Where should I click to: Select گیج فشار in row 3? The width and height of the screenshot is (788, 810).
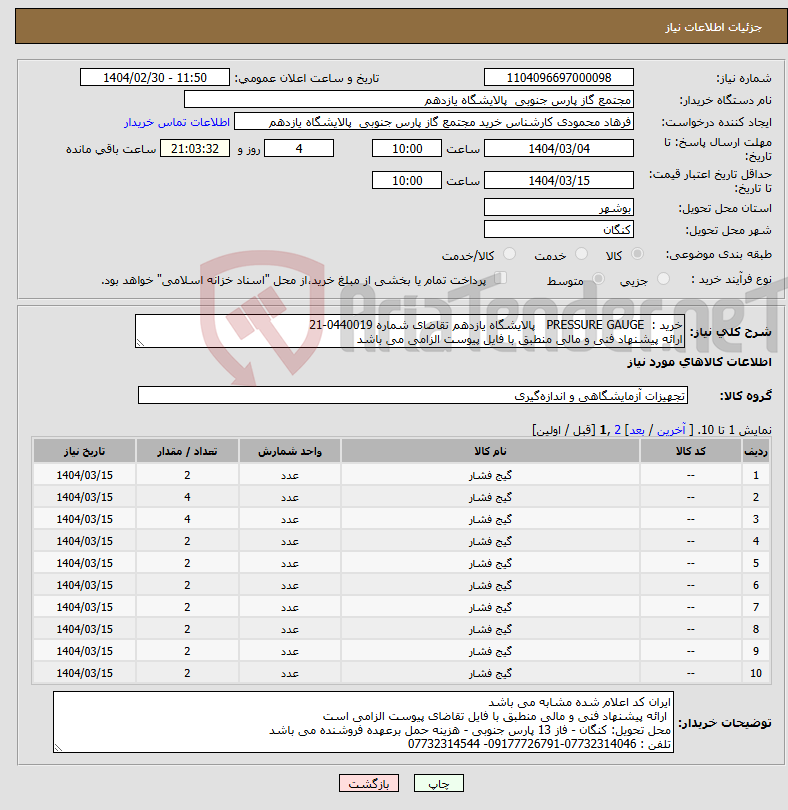[x=490, y=519]
